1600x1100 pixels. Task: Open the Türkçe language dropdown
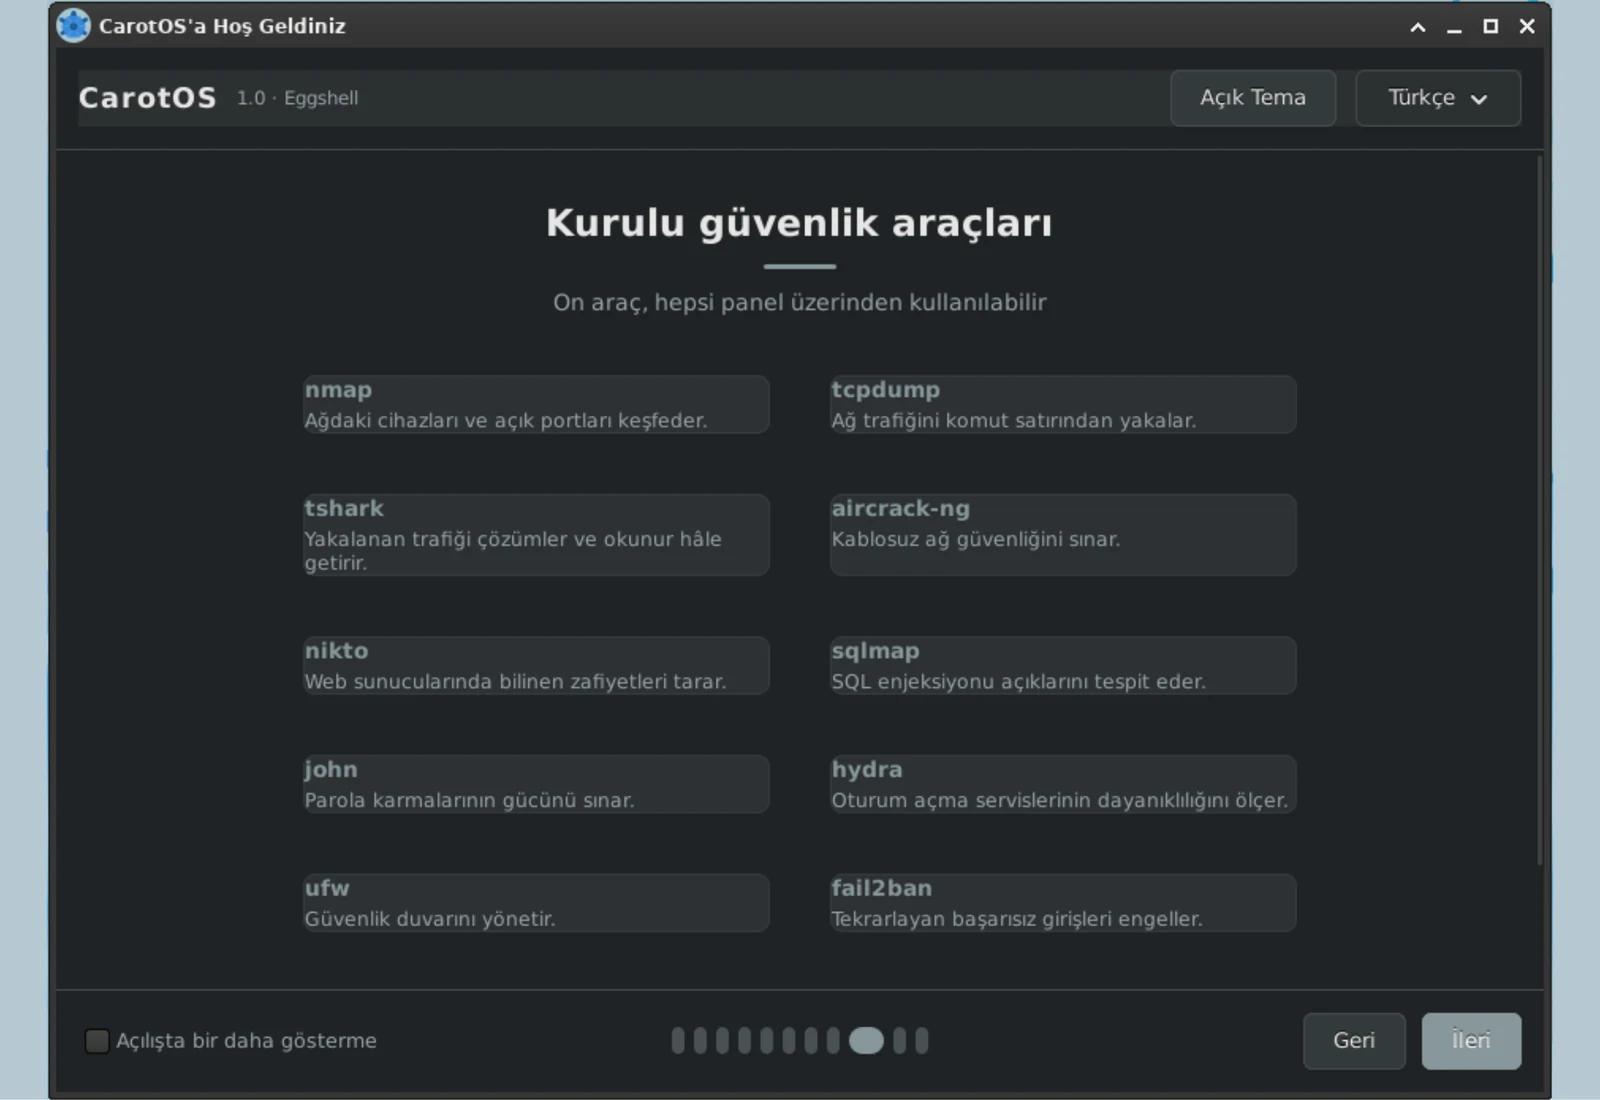[x=1438, y=98]
